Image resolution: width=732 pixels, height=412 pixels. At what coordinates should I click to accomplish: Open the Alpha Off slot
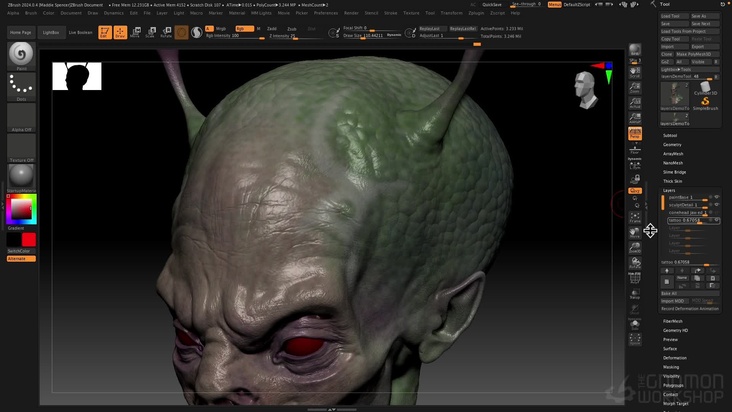(21, 118)
